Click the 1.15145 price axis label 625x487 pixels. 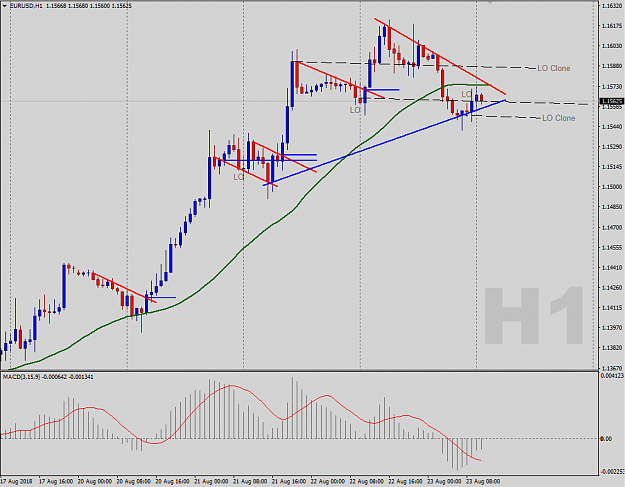click(x=612, y=167)
